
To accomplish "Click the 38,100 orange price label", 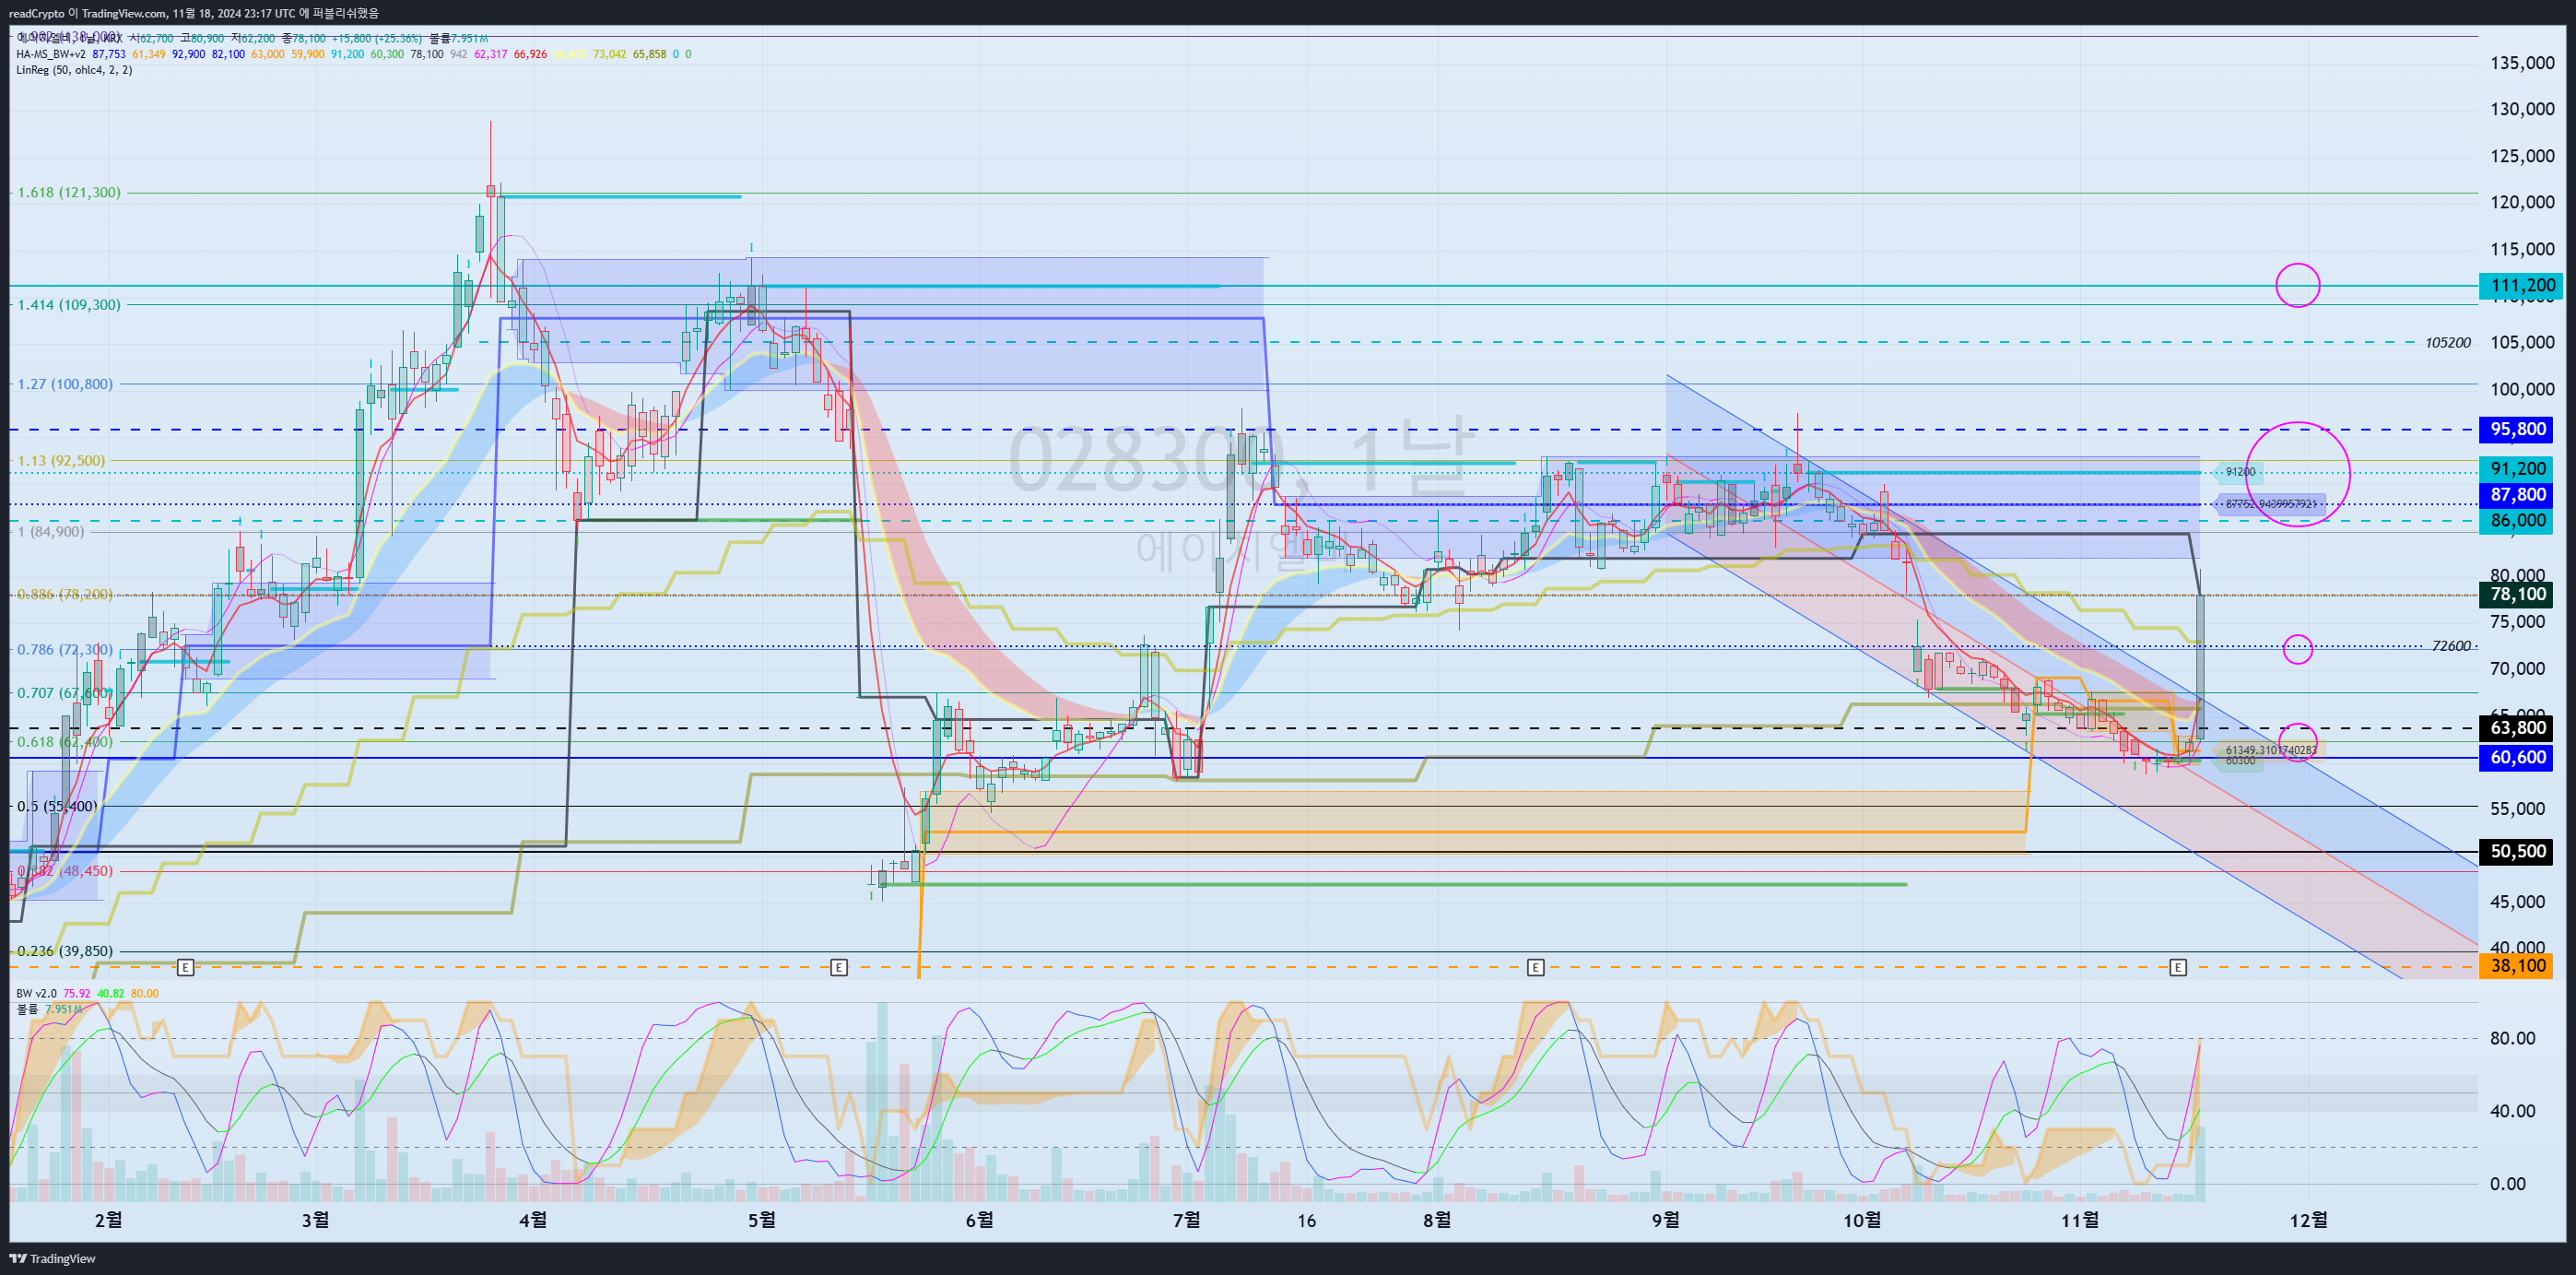I will [2517, 965].
